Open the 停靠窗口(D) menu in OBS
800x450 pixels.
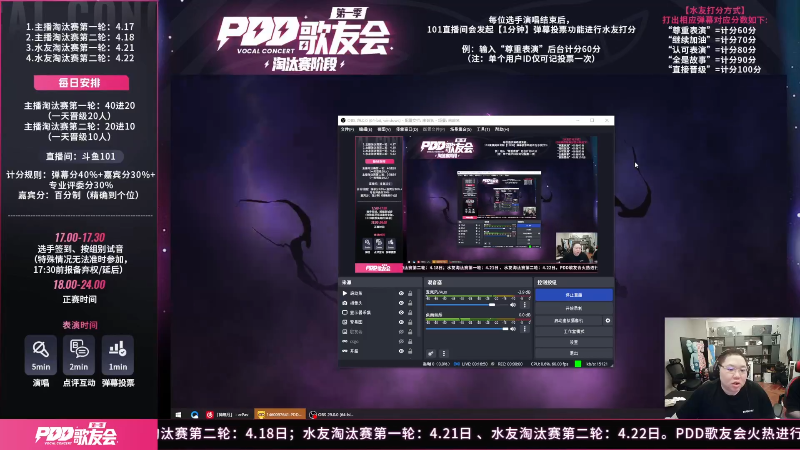click(407, 130)
